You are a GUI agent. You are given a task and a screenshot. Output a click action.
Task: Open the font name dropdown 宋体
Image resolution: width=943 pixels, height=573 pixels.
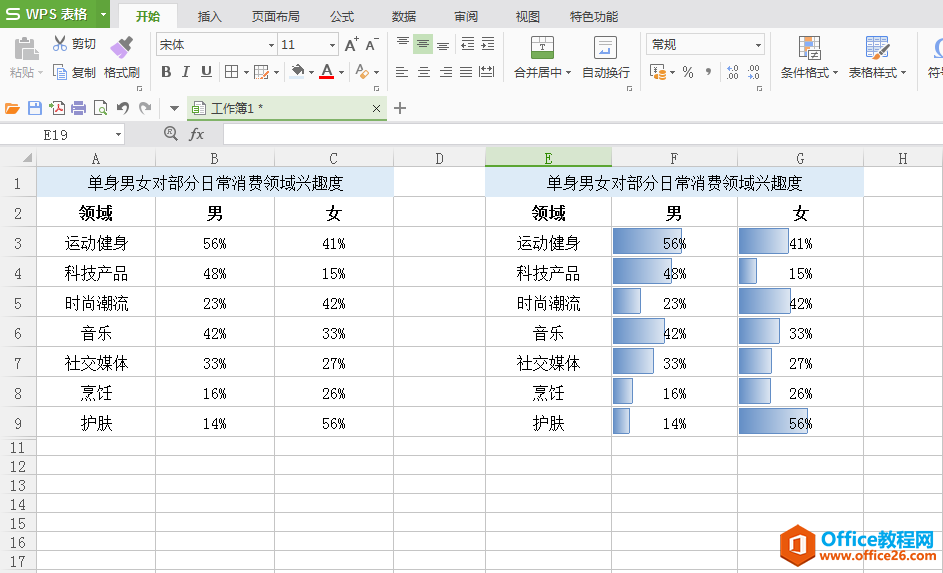click(x=271, y=45)
